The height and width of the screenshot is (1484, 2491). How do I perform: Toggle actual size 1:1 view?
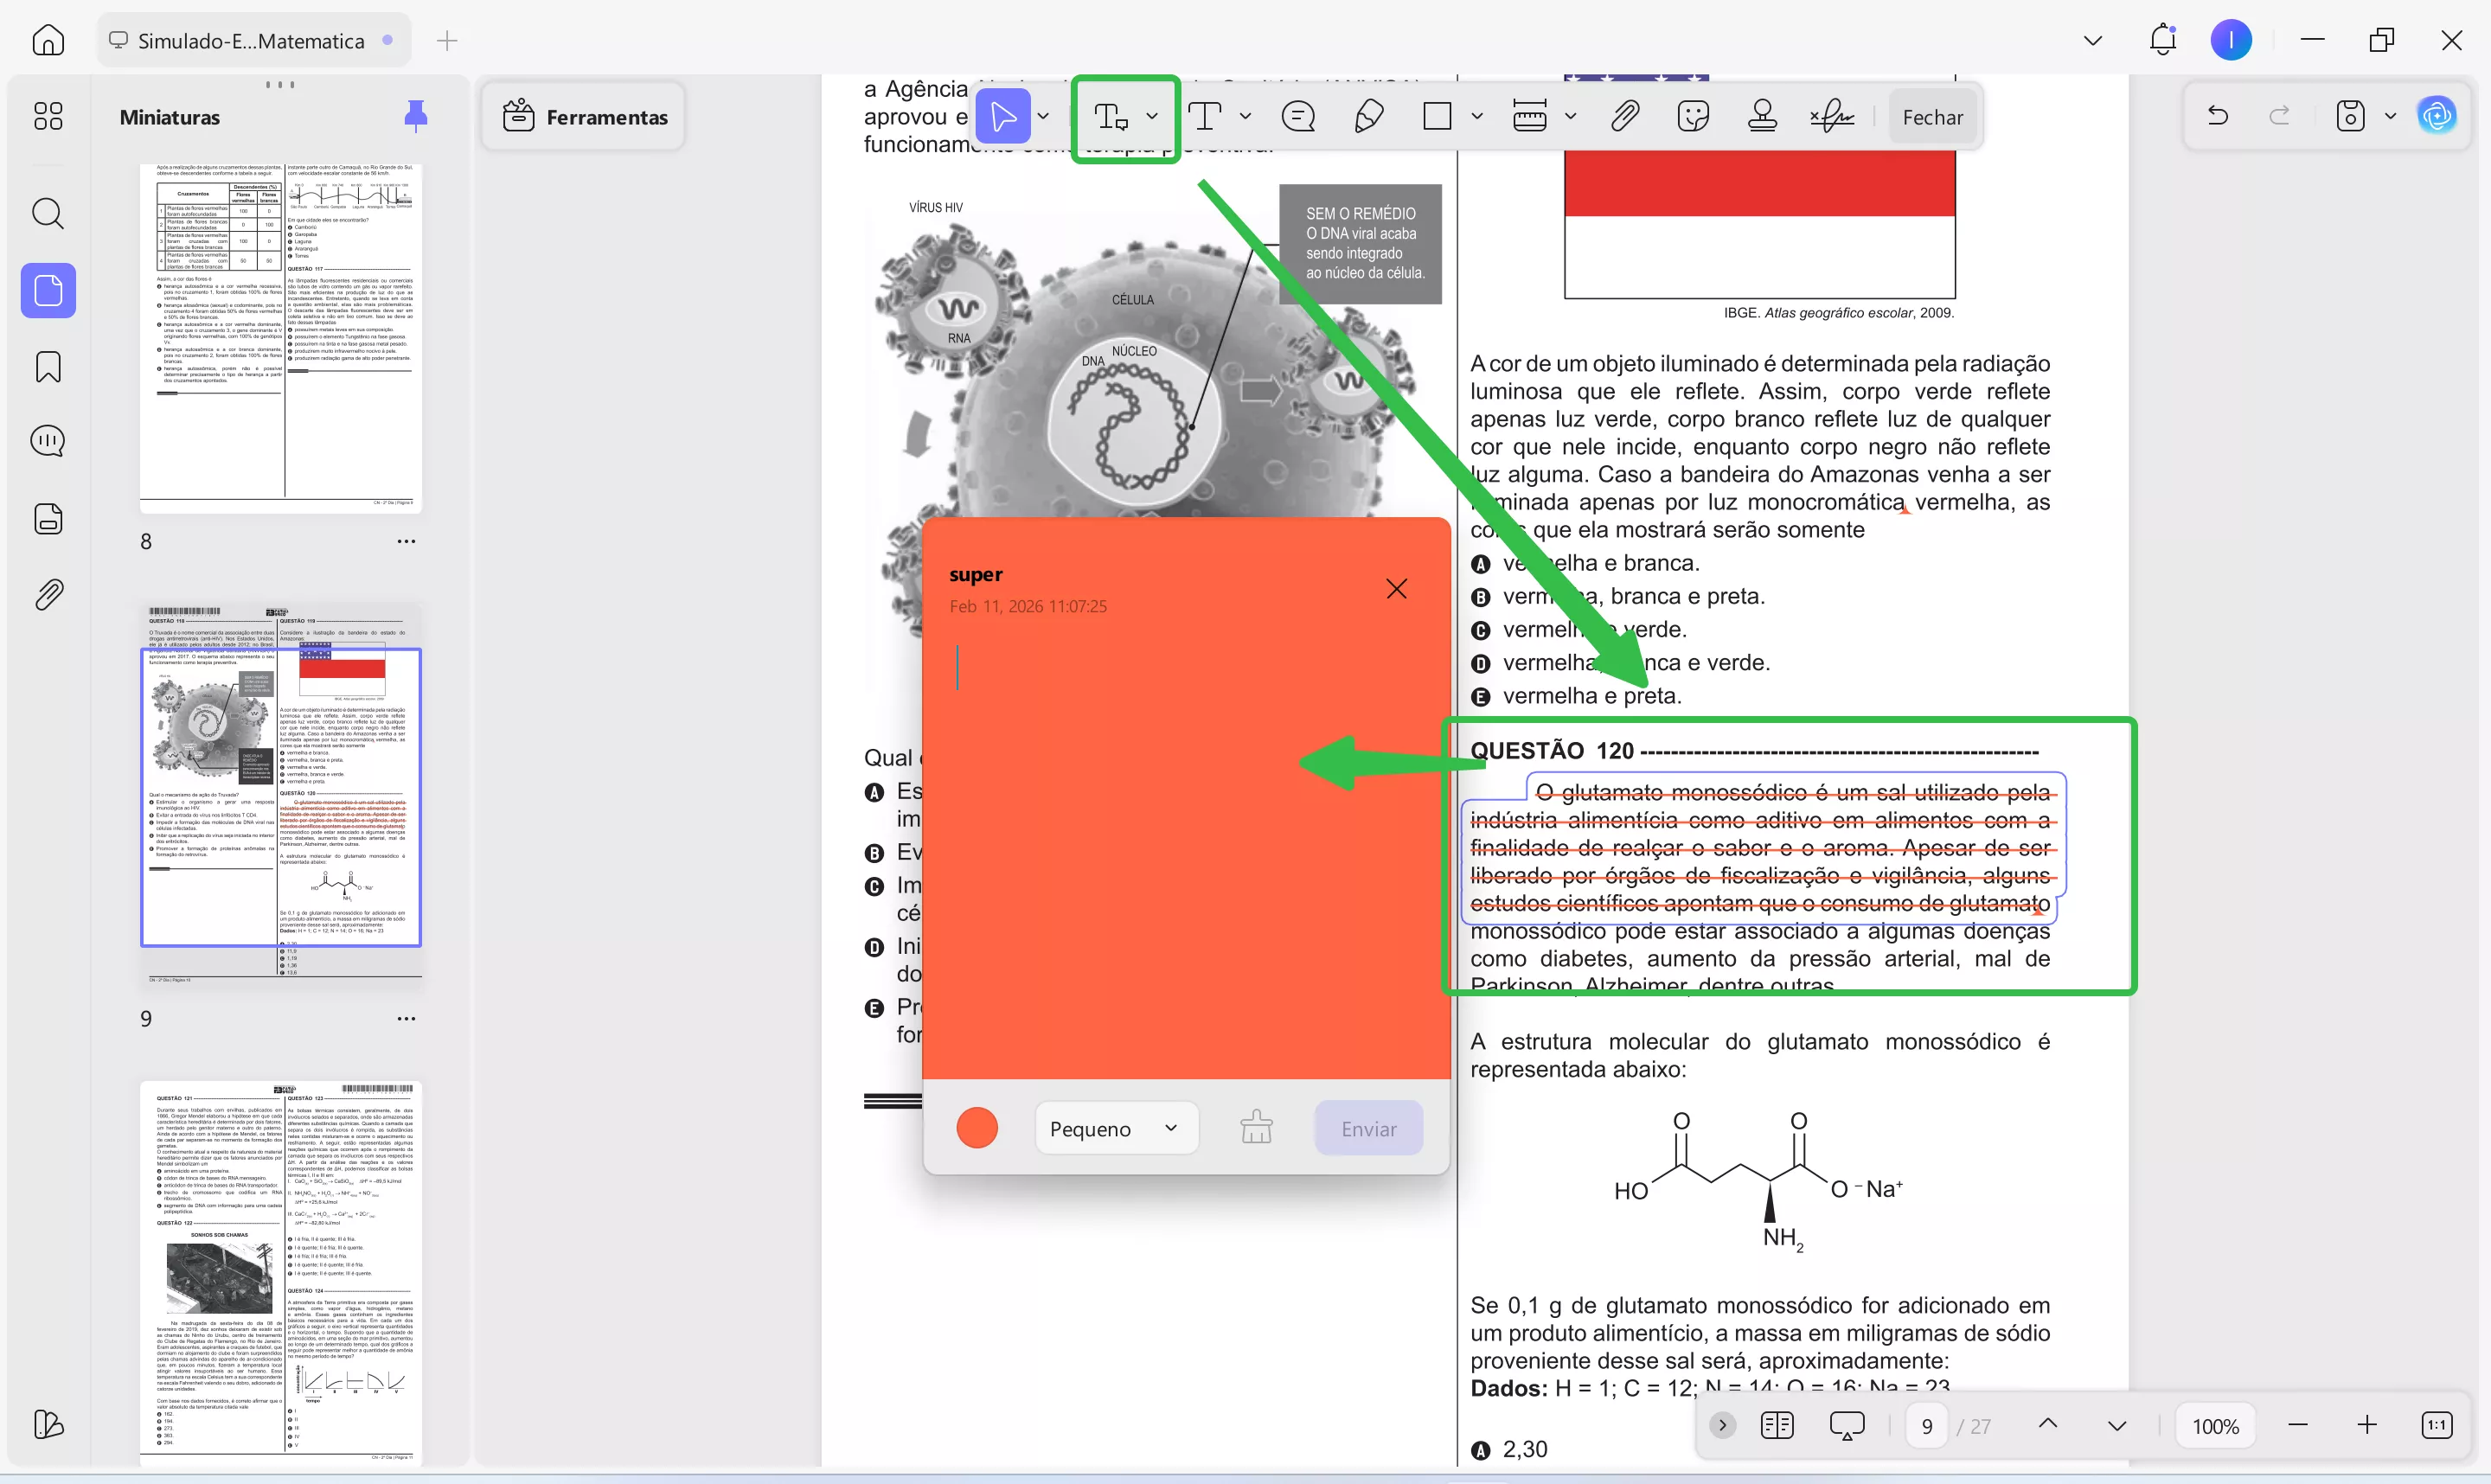tap(2436, 1425)
